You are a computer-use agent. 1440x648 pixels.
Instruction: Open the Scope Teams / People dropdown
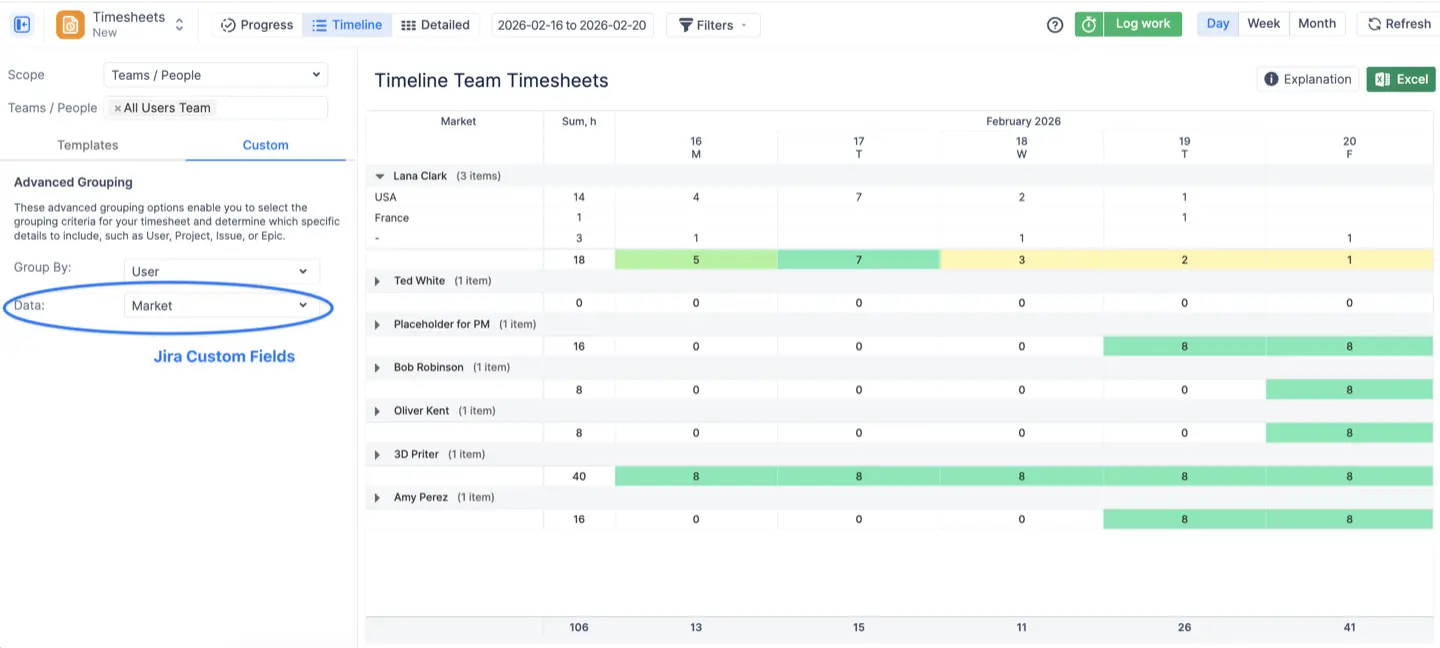coord(215,74)
